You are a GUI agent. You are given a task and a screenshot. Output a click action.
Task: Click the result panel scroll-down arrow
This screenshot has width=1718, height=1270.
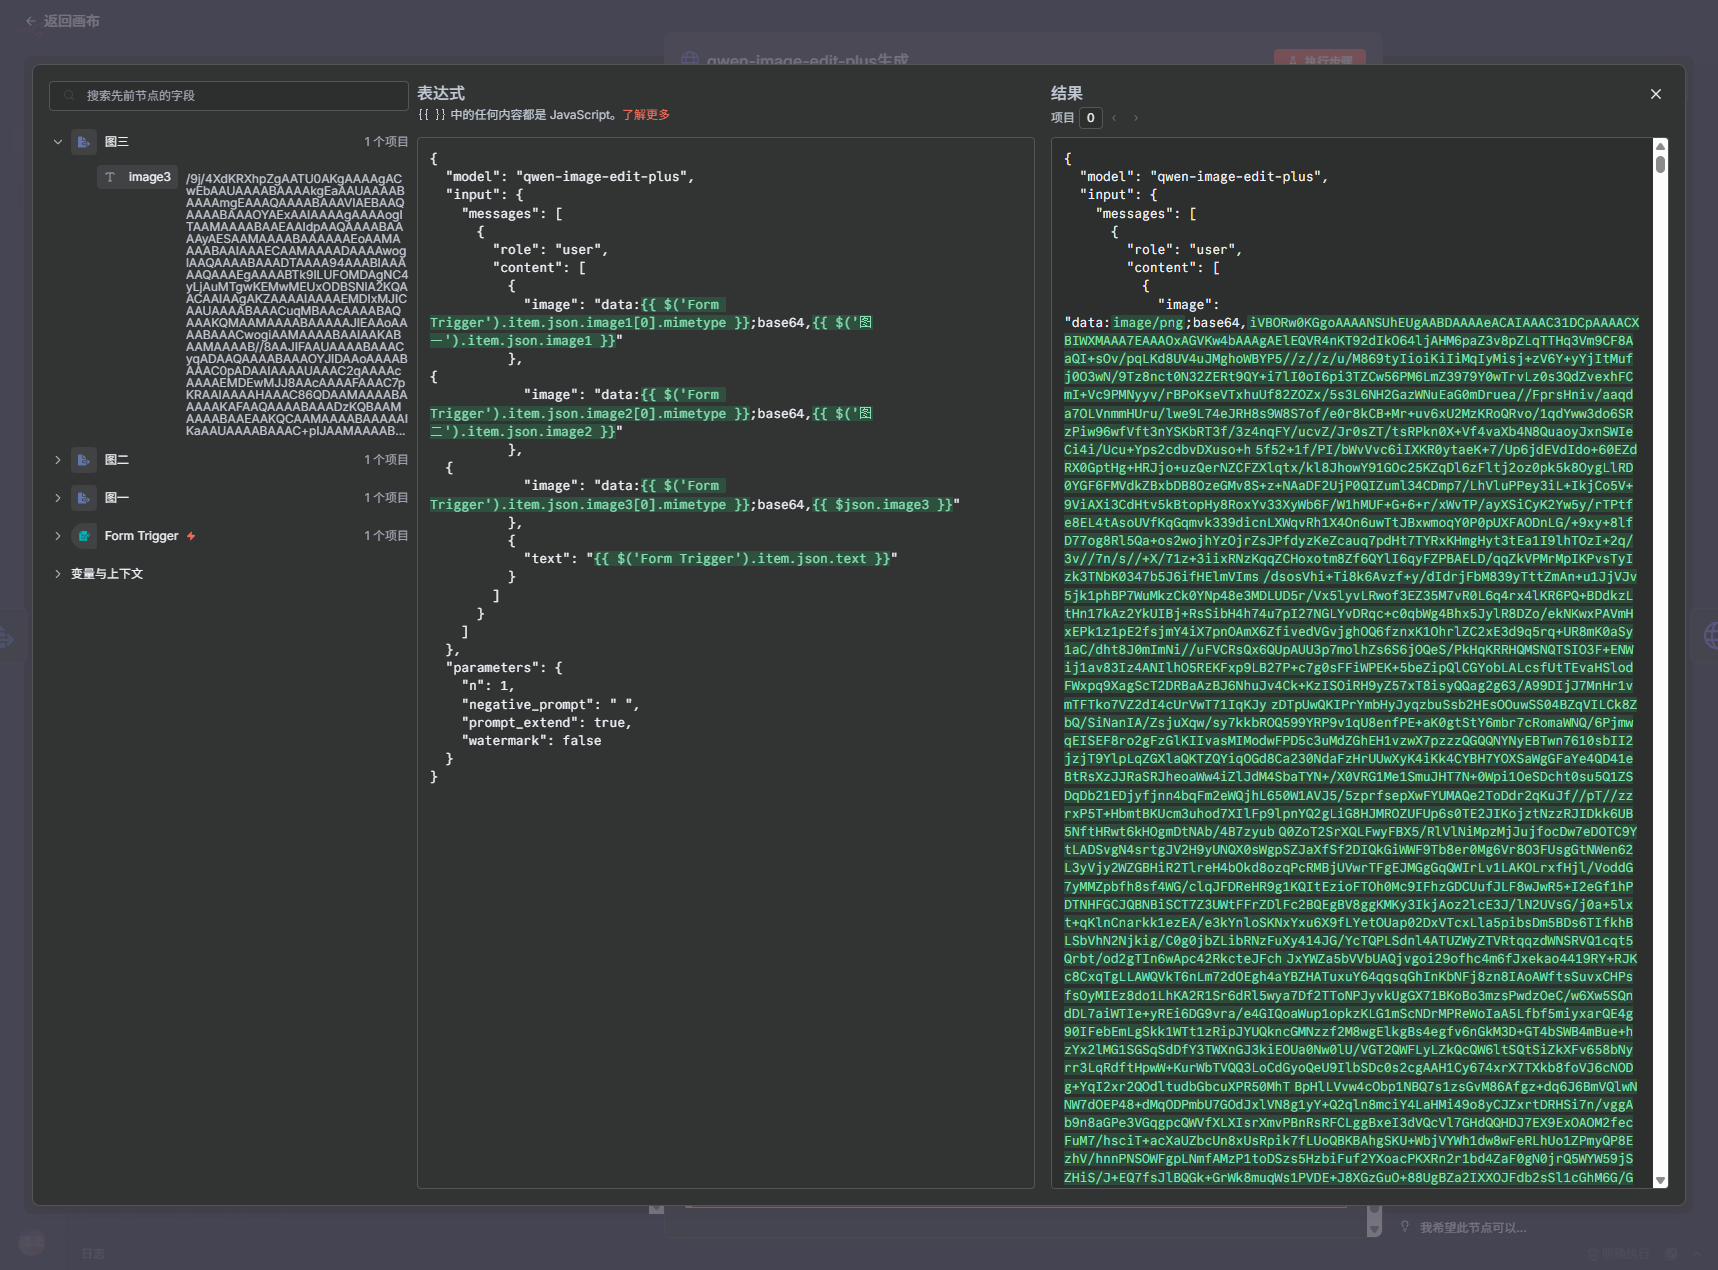click(x=1660, y=1180)
